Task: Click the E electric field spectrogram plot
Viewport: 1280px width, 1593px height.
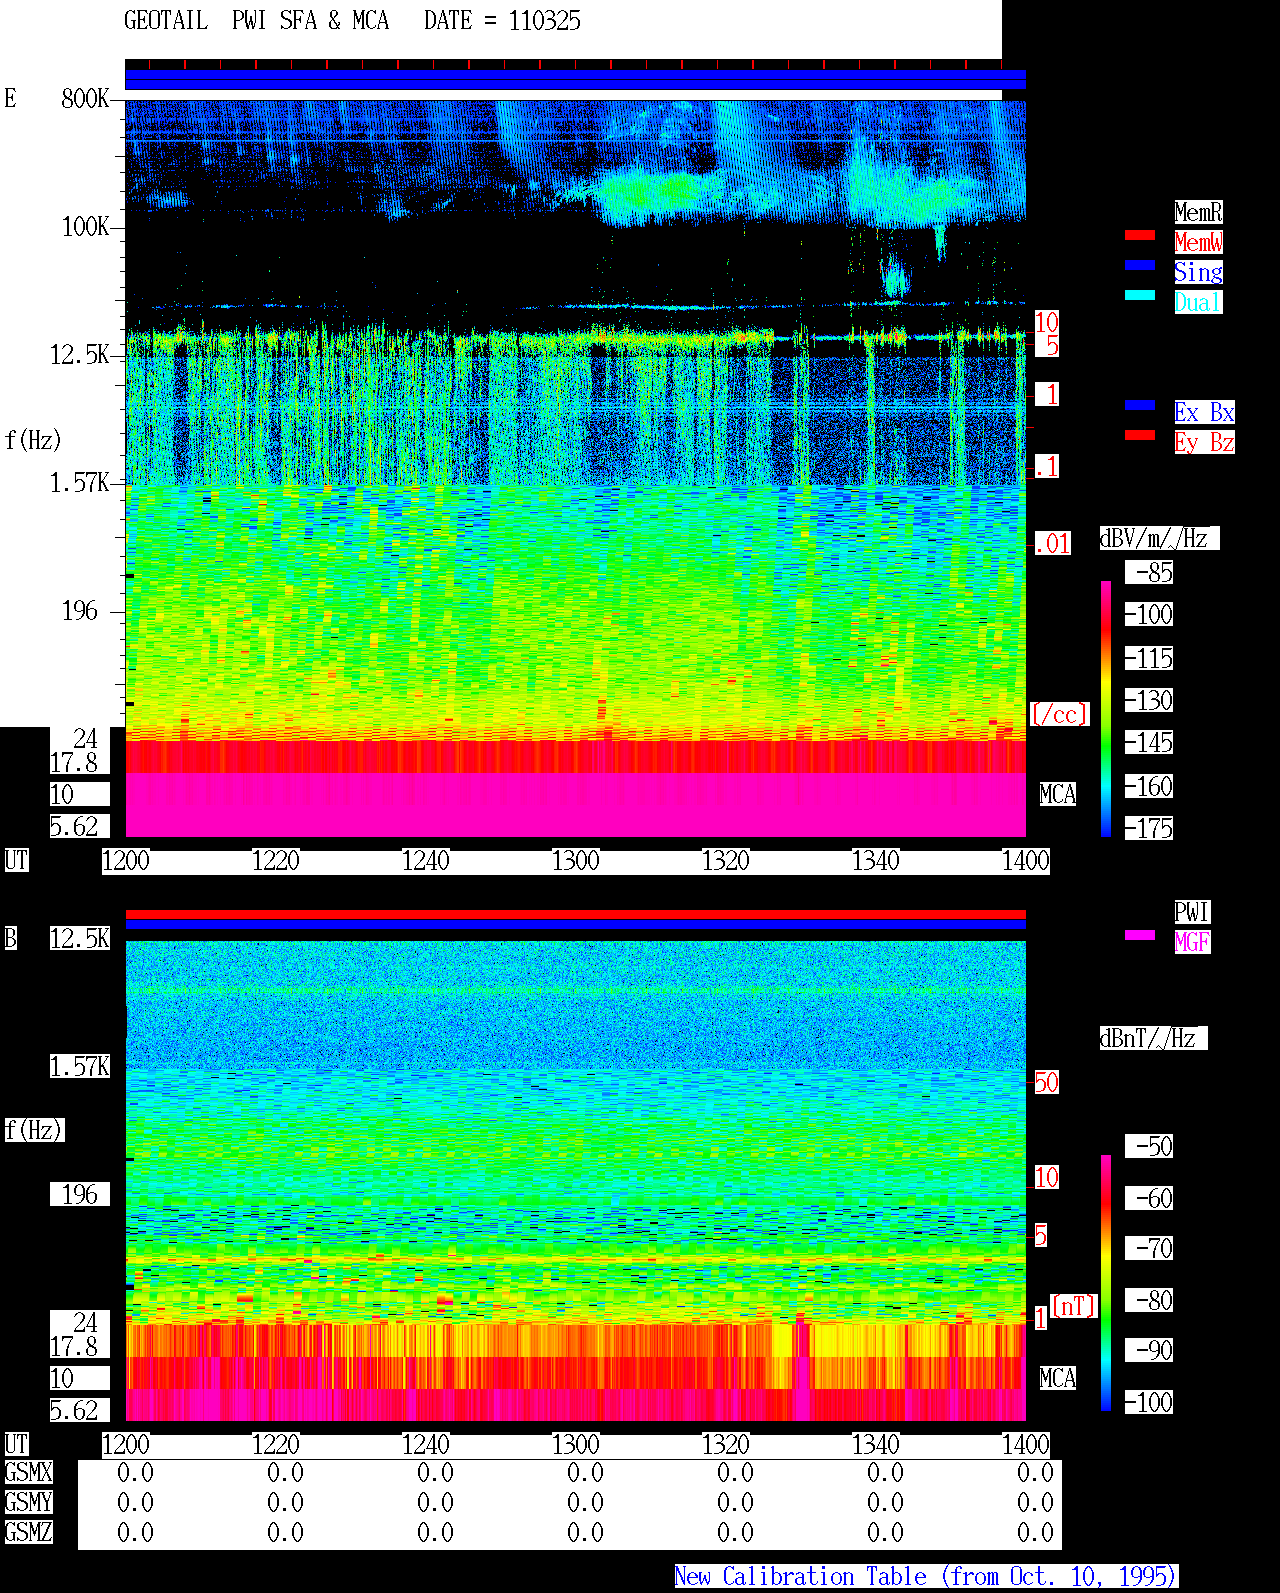Action: point(576,468)
